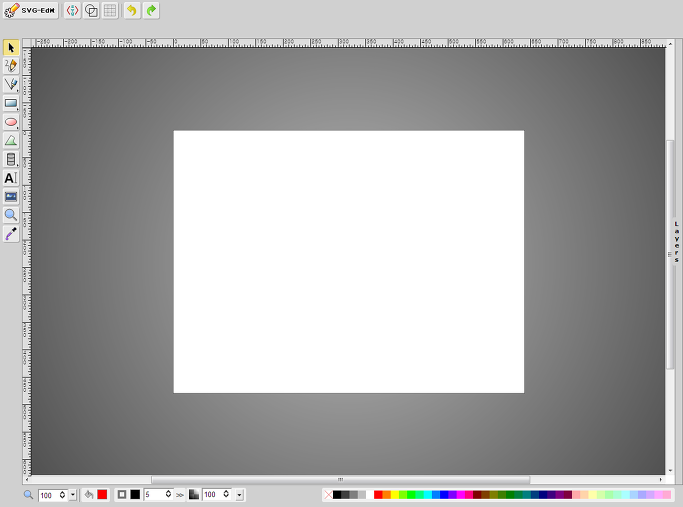Click the scroll right arrow

pos(661,480)
